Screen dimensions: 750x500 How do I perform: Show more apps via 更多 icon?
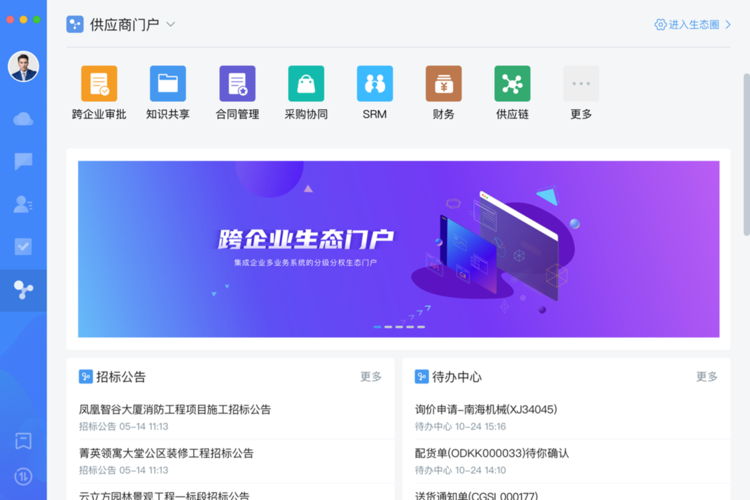coord(581,84)
